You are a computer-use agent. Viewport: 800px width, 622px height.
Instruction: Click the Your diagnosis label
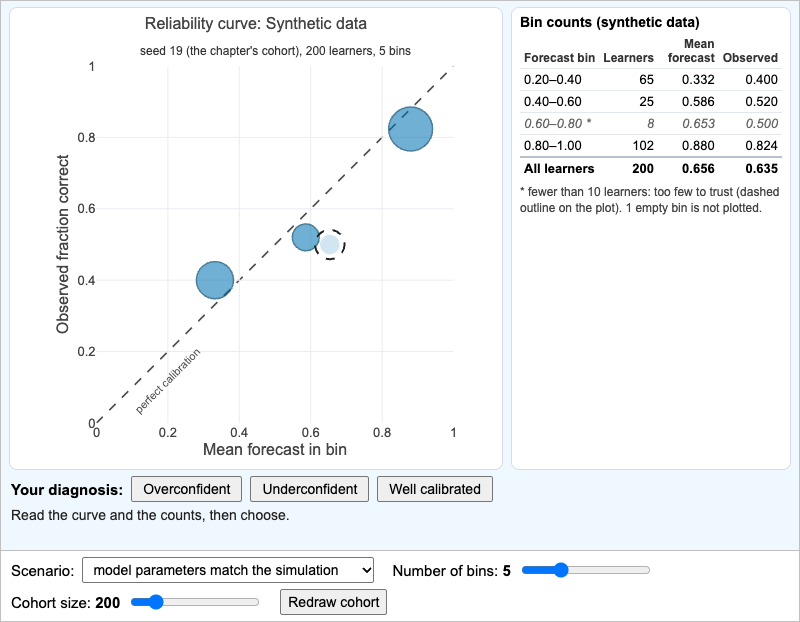[x=67, y=490]
